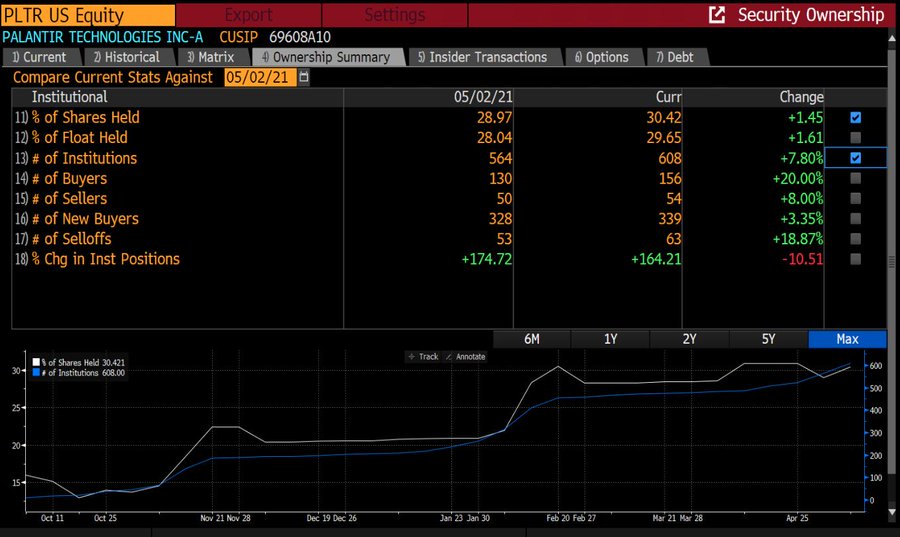Check the # of New Buyers checkbox
This screenshot has height=537, width=900.
click(855, 219)
